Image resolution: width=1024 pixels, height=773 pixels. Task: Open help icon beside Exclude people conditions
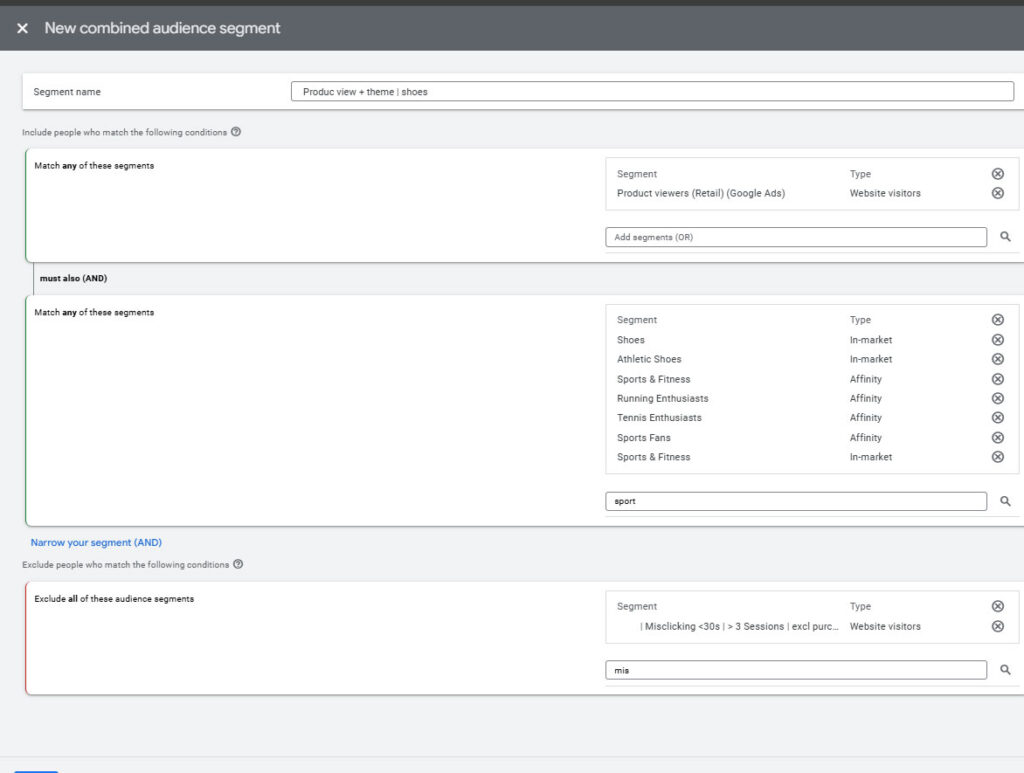(238, 565)
